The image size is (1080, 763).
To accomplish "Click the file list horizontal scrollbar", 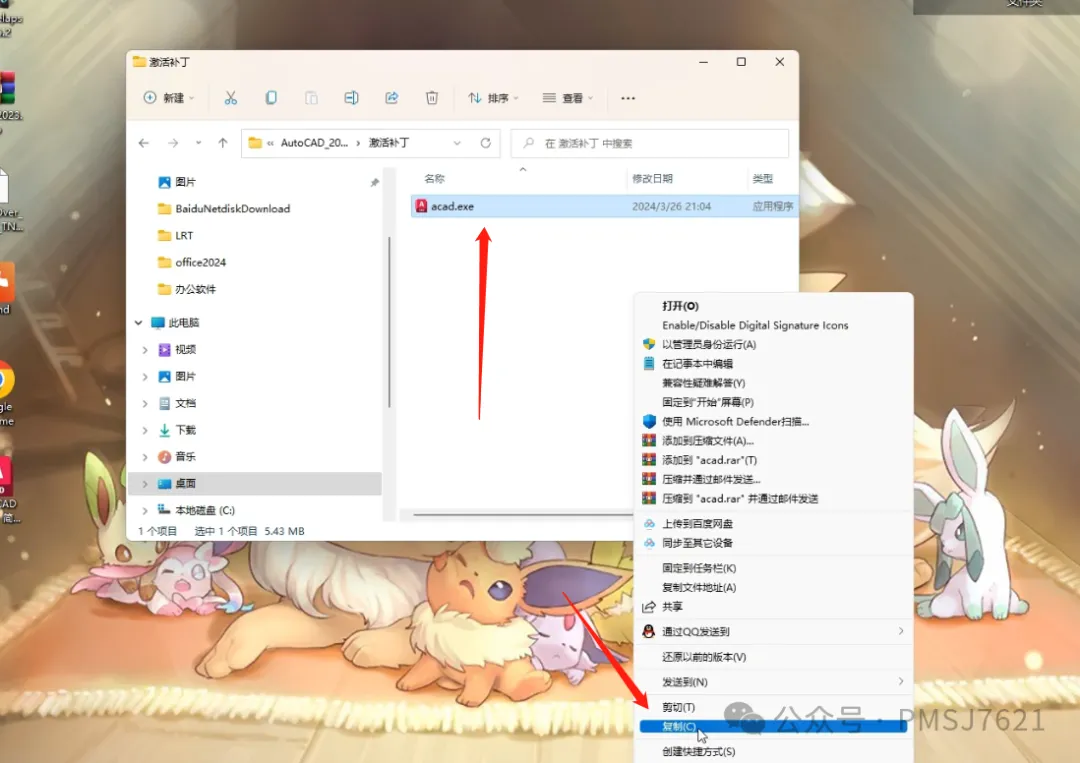I will point(523,514).
